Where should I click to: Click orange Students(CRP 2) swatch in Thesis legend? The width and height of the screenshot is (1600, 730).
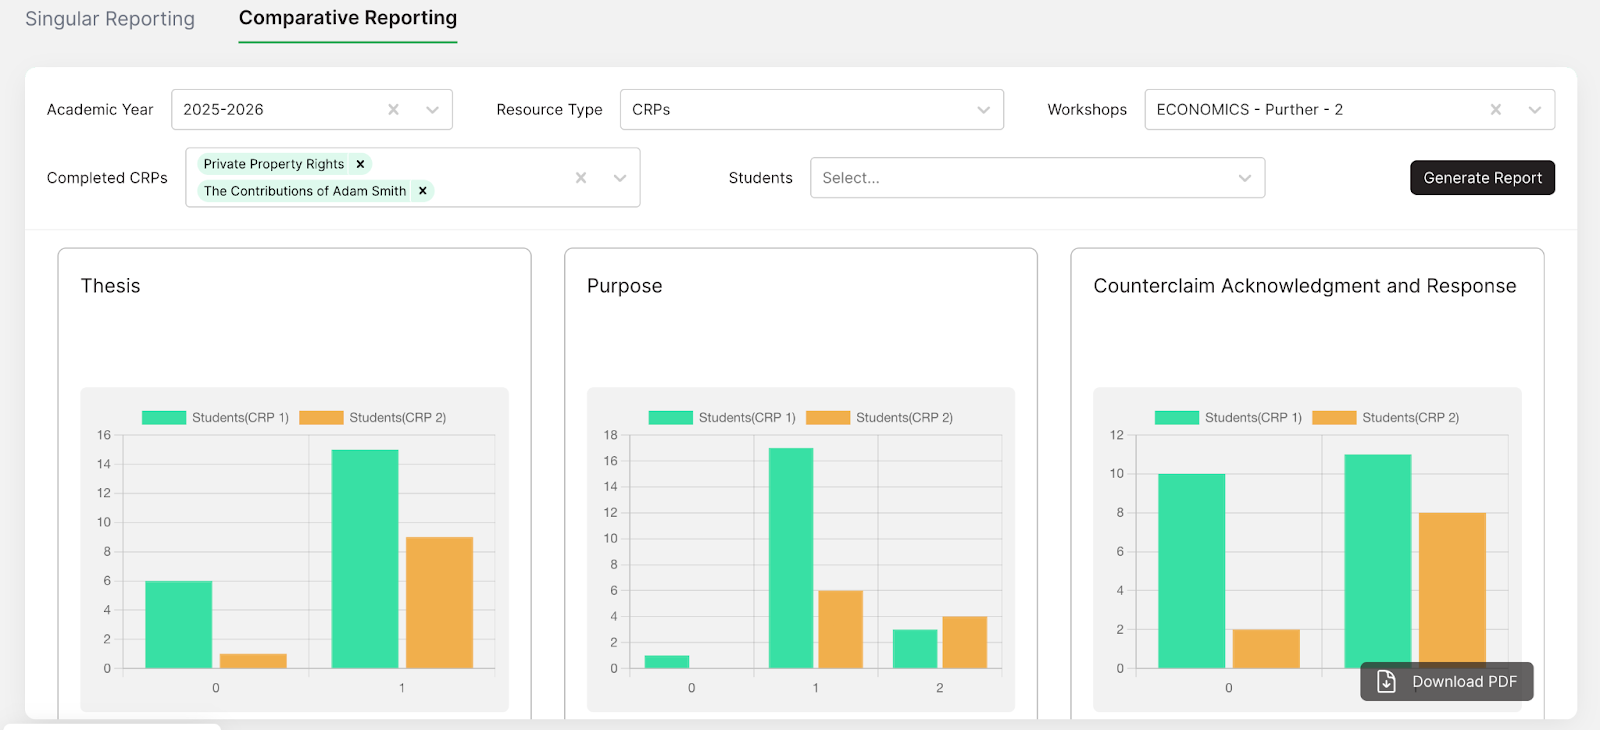(x=321, y=418)
